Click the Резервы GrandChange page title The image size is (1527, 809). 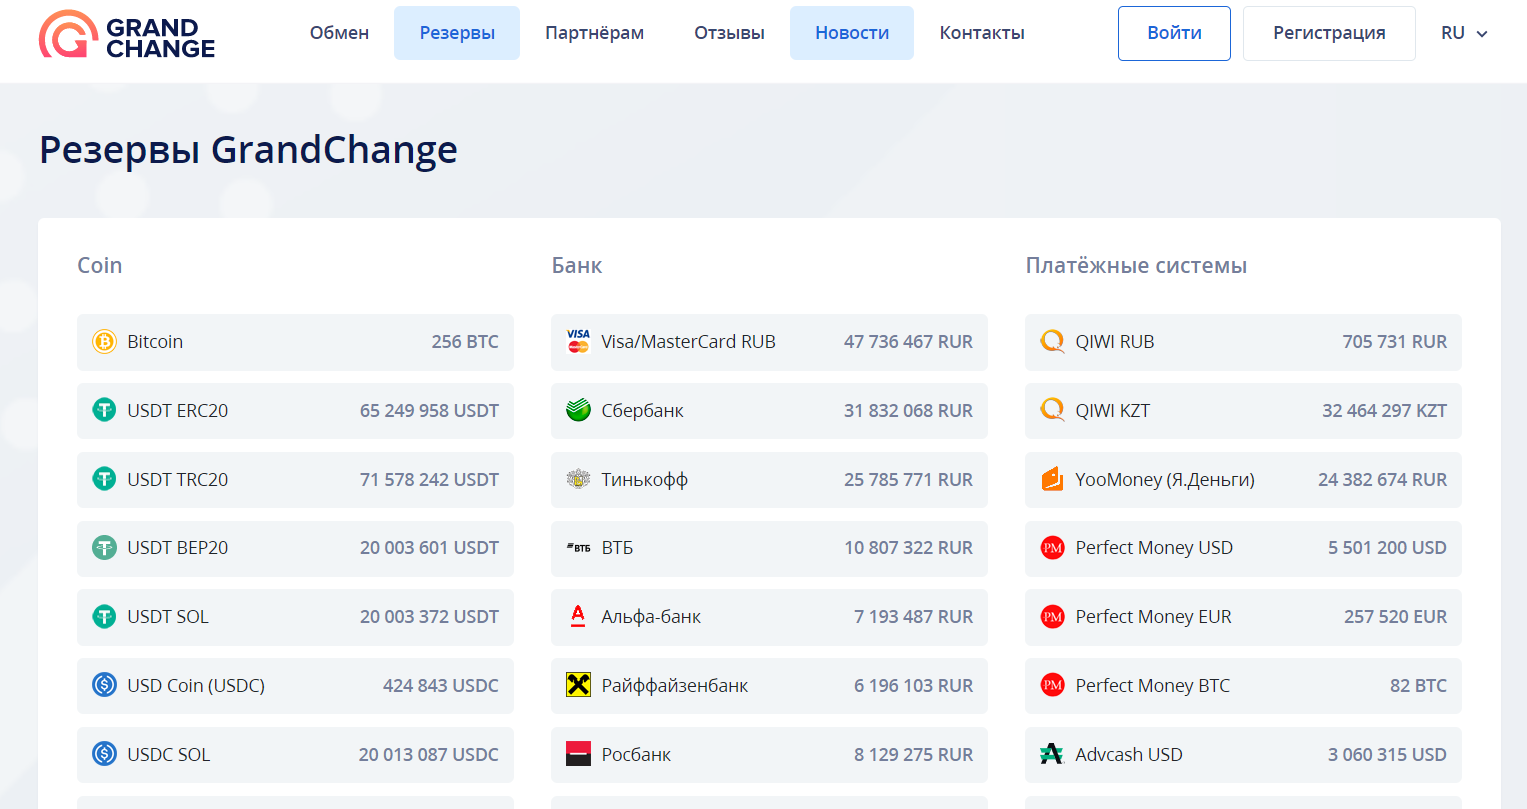(x=248, y=150)
